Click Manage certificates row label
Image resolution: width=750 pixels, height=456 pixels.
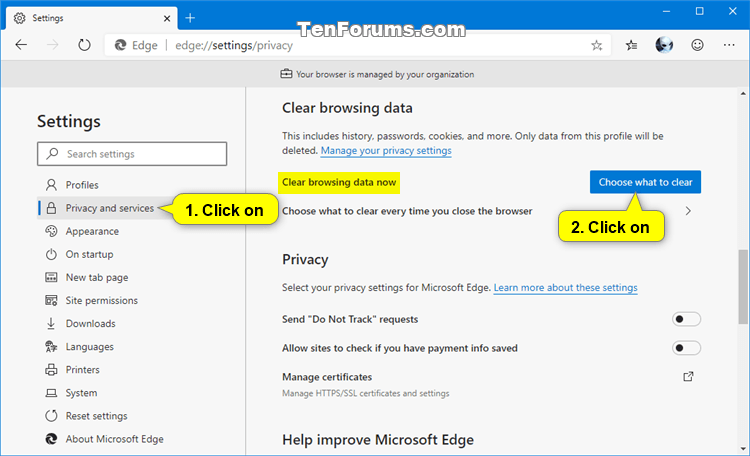pyautogui.click(x=327, y=377)
